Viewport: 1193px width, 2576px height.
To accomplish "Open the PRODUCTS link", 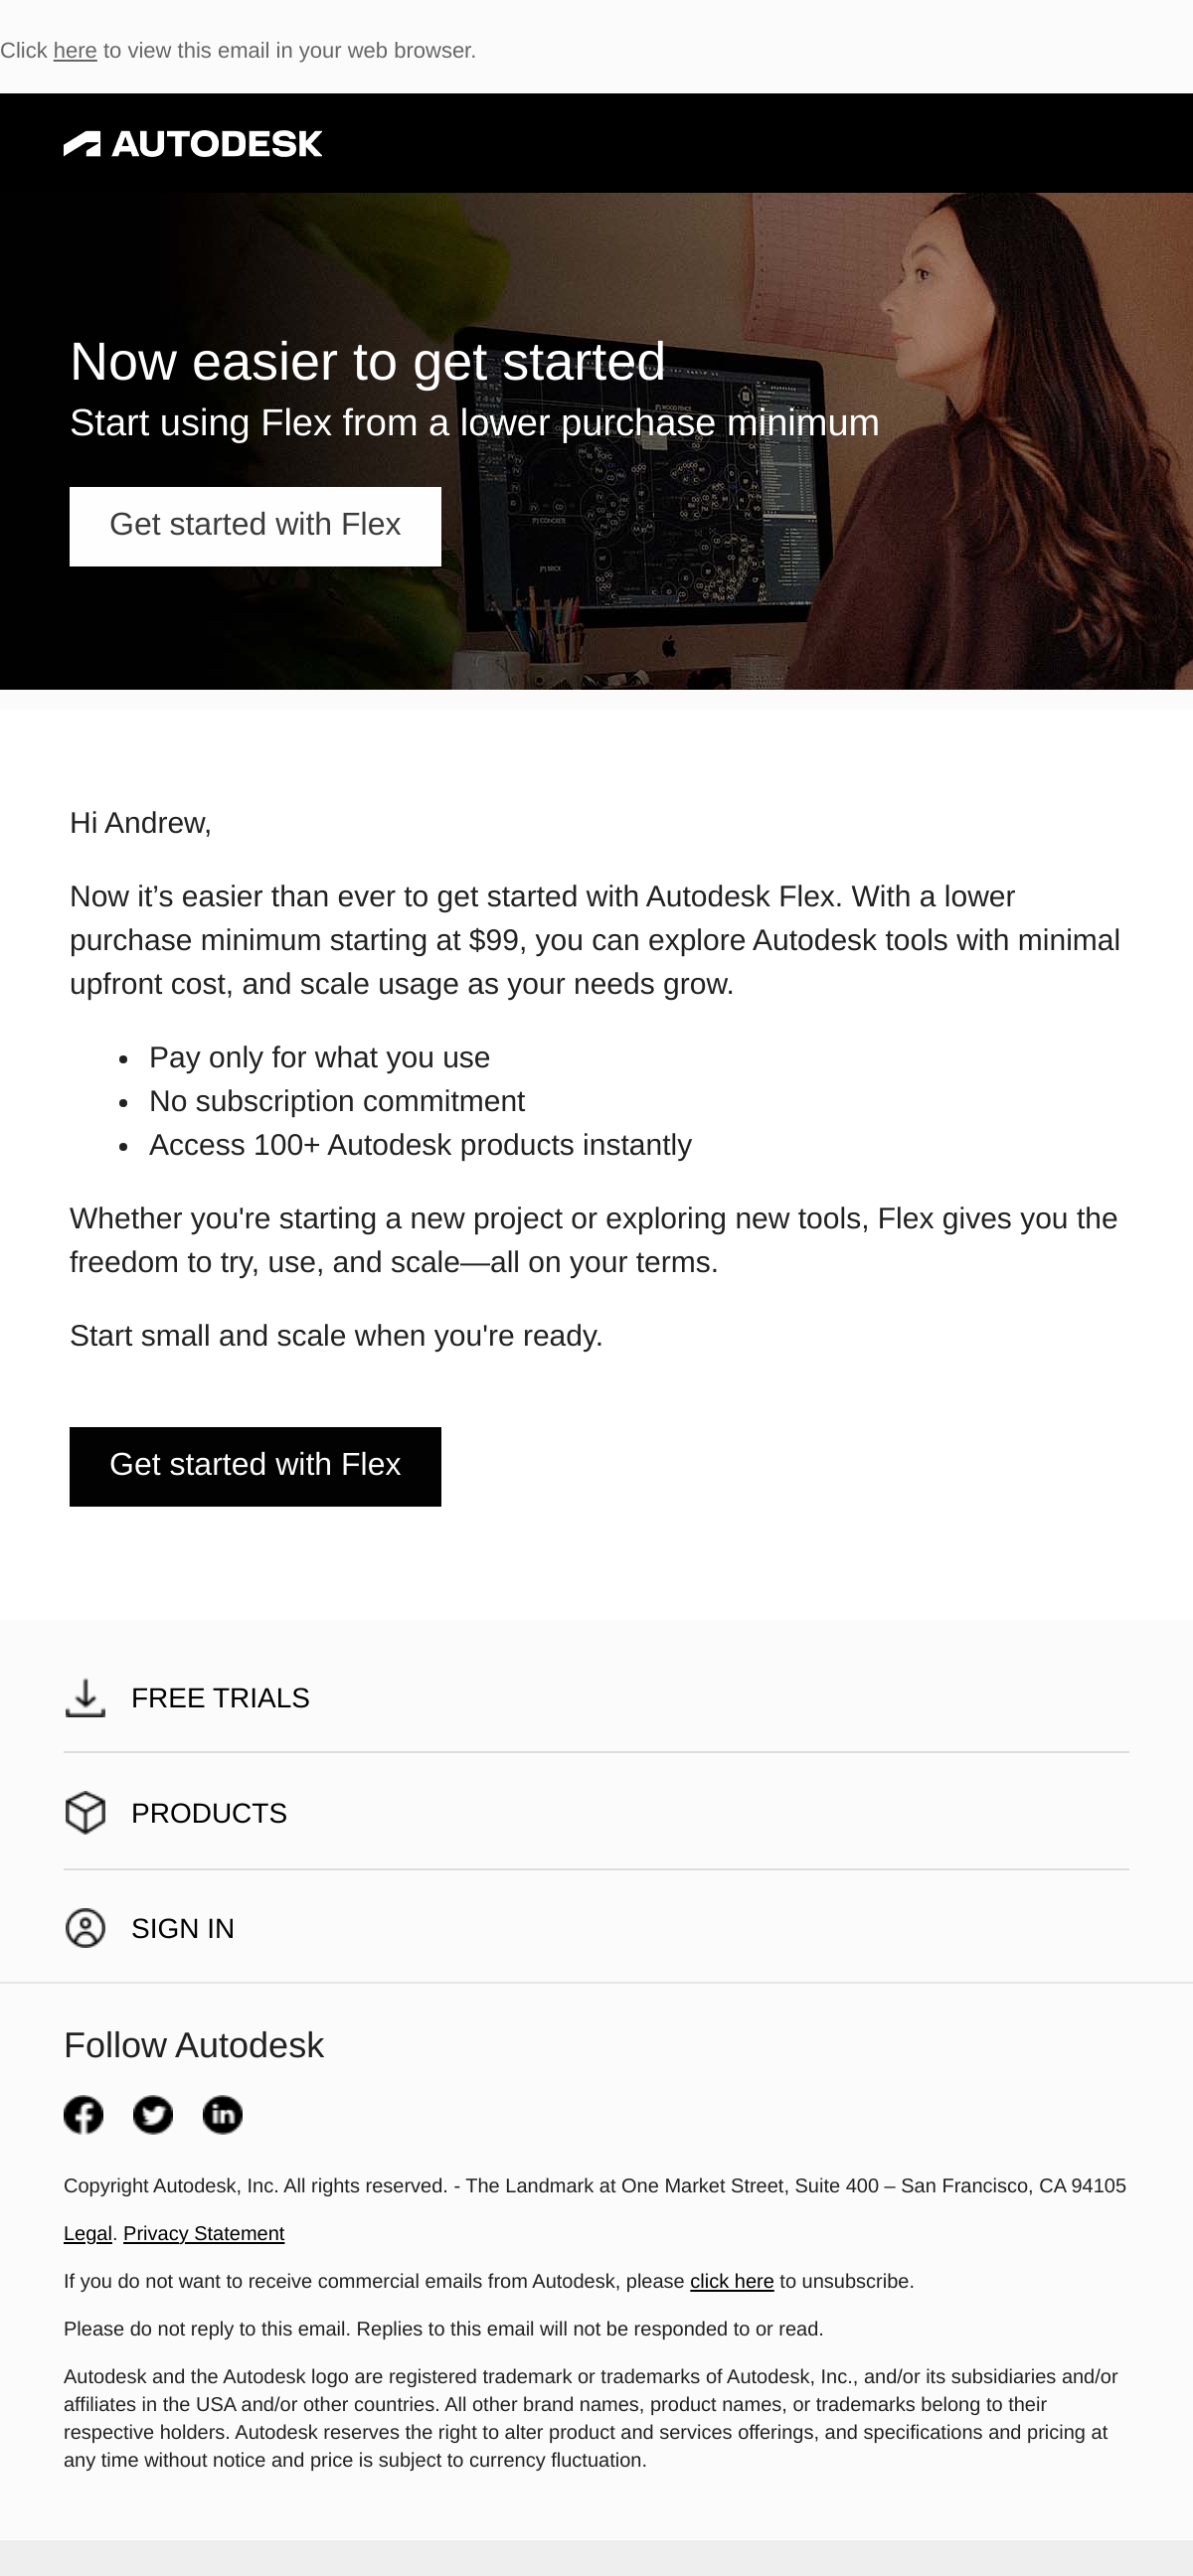I will click(x=209, y=1813).
